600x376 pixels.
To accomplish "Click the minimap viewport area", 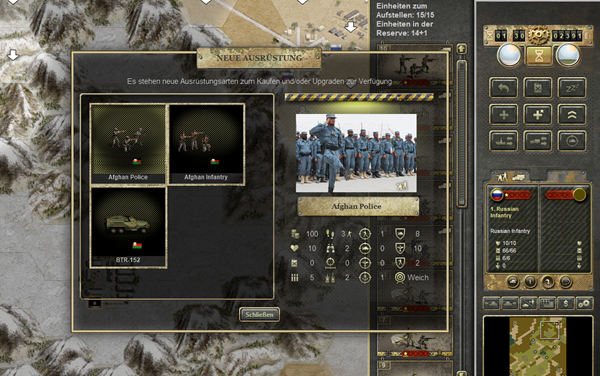I will (549, 330).
